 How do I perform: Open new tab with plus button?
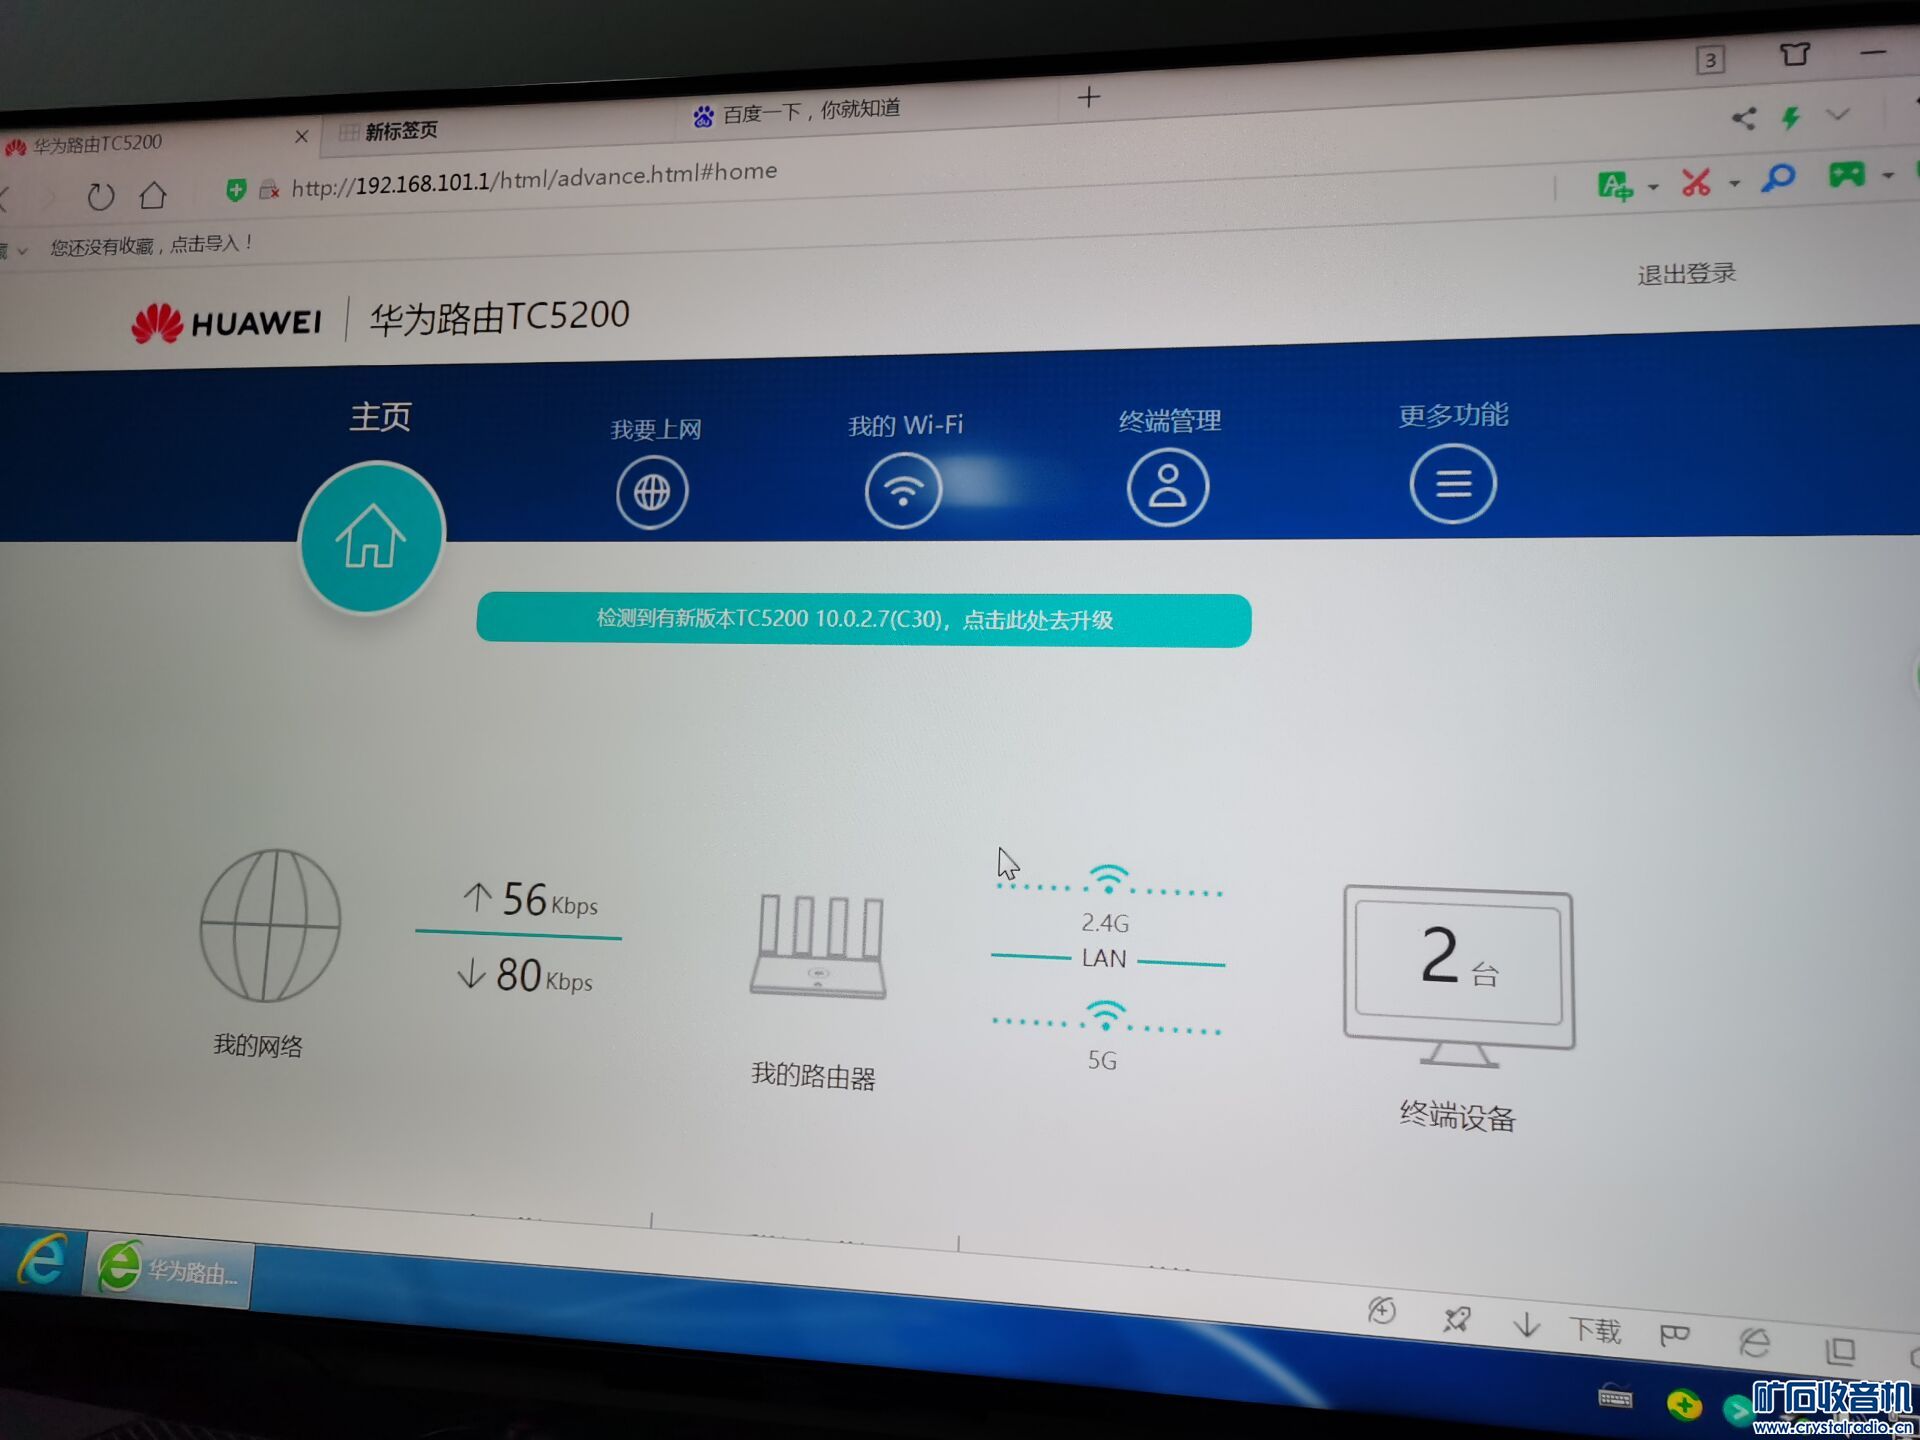pyautogui.click(x=1089, y=97)
